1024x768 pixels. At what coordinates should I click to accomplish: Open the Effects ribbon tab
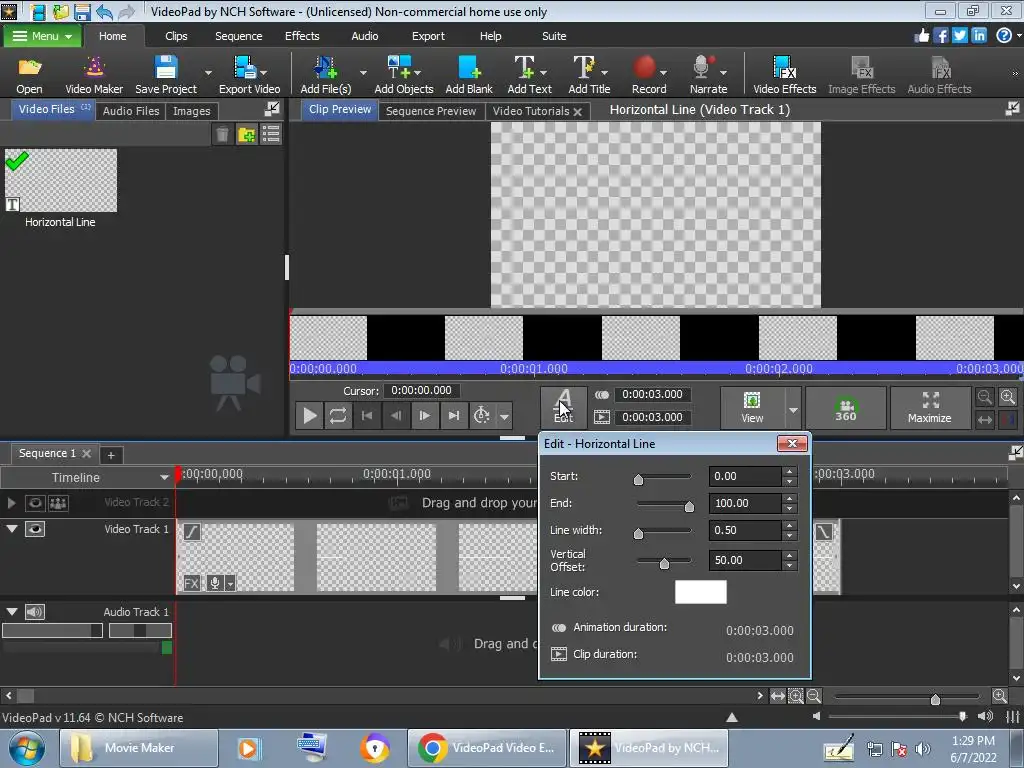[302, 36]
